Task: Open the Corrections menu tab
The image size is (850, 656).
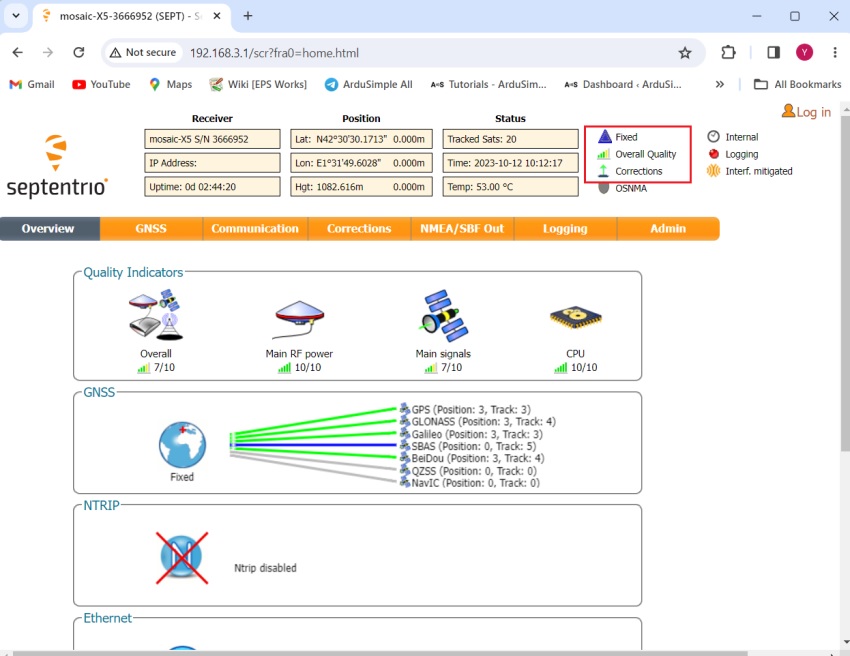Action: tap(359, 229)
